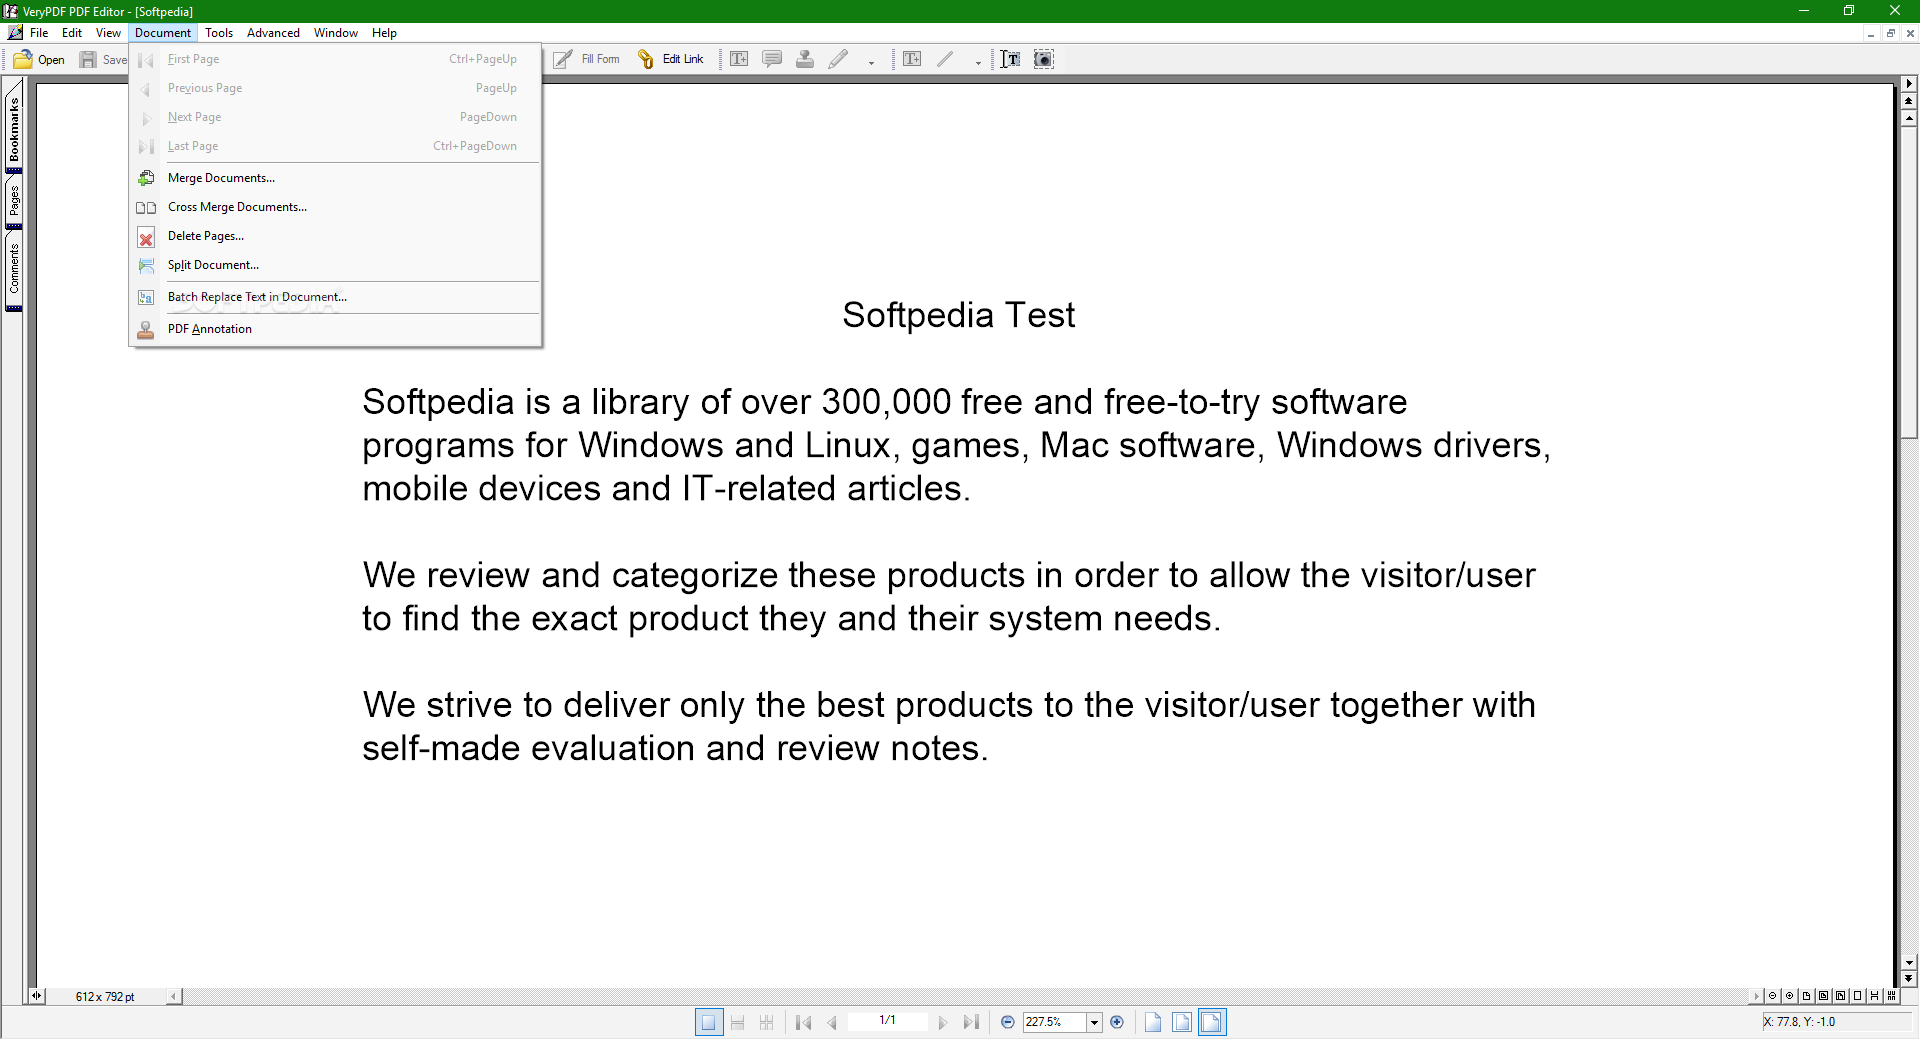Open the Window menu

point(336,33)
